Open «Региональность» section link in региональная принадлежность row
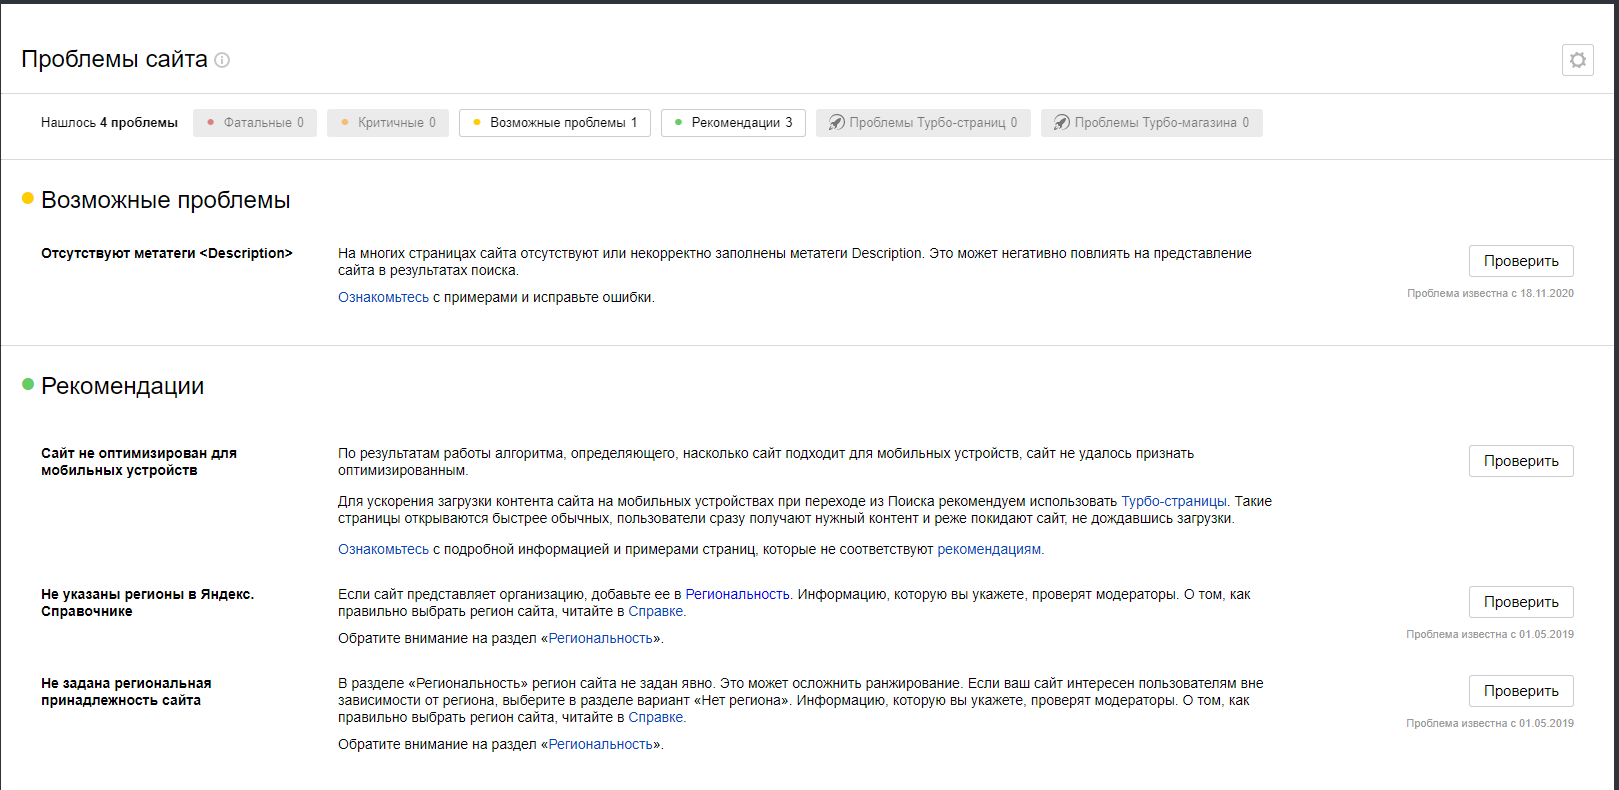This screenshot has height=790, width=1619. (601, 744)
